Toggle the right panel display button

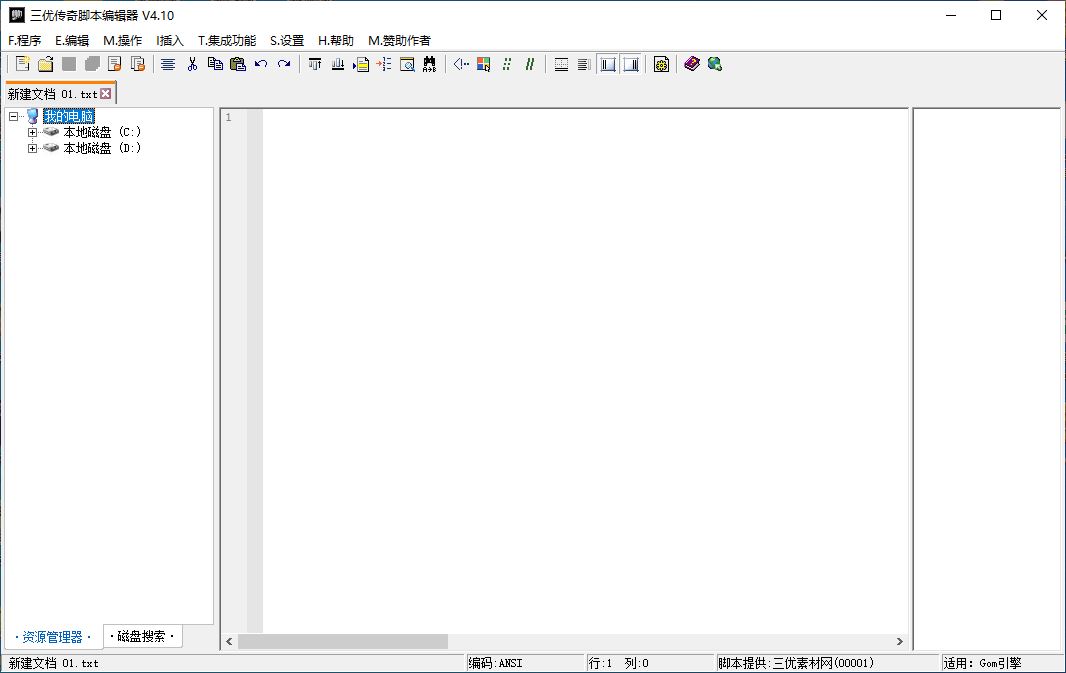click(x=631, y=64)
